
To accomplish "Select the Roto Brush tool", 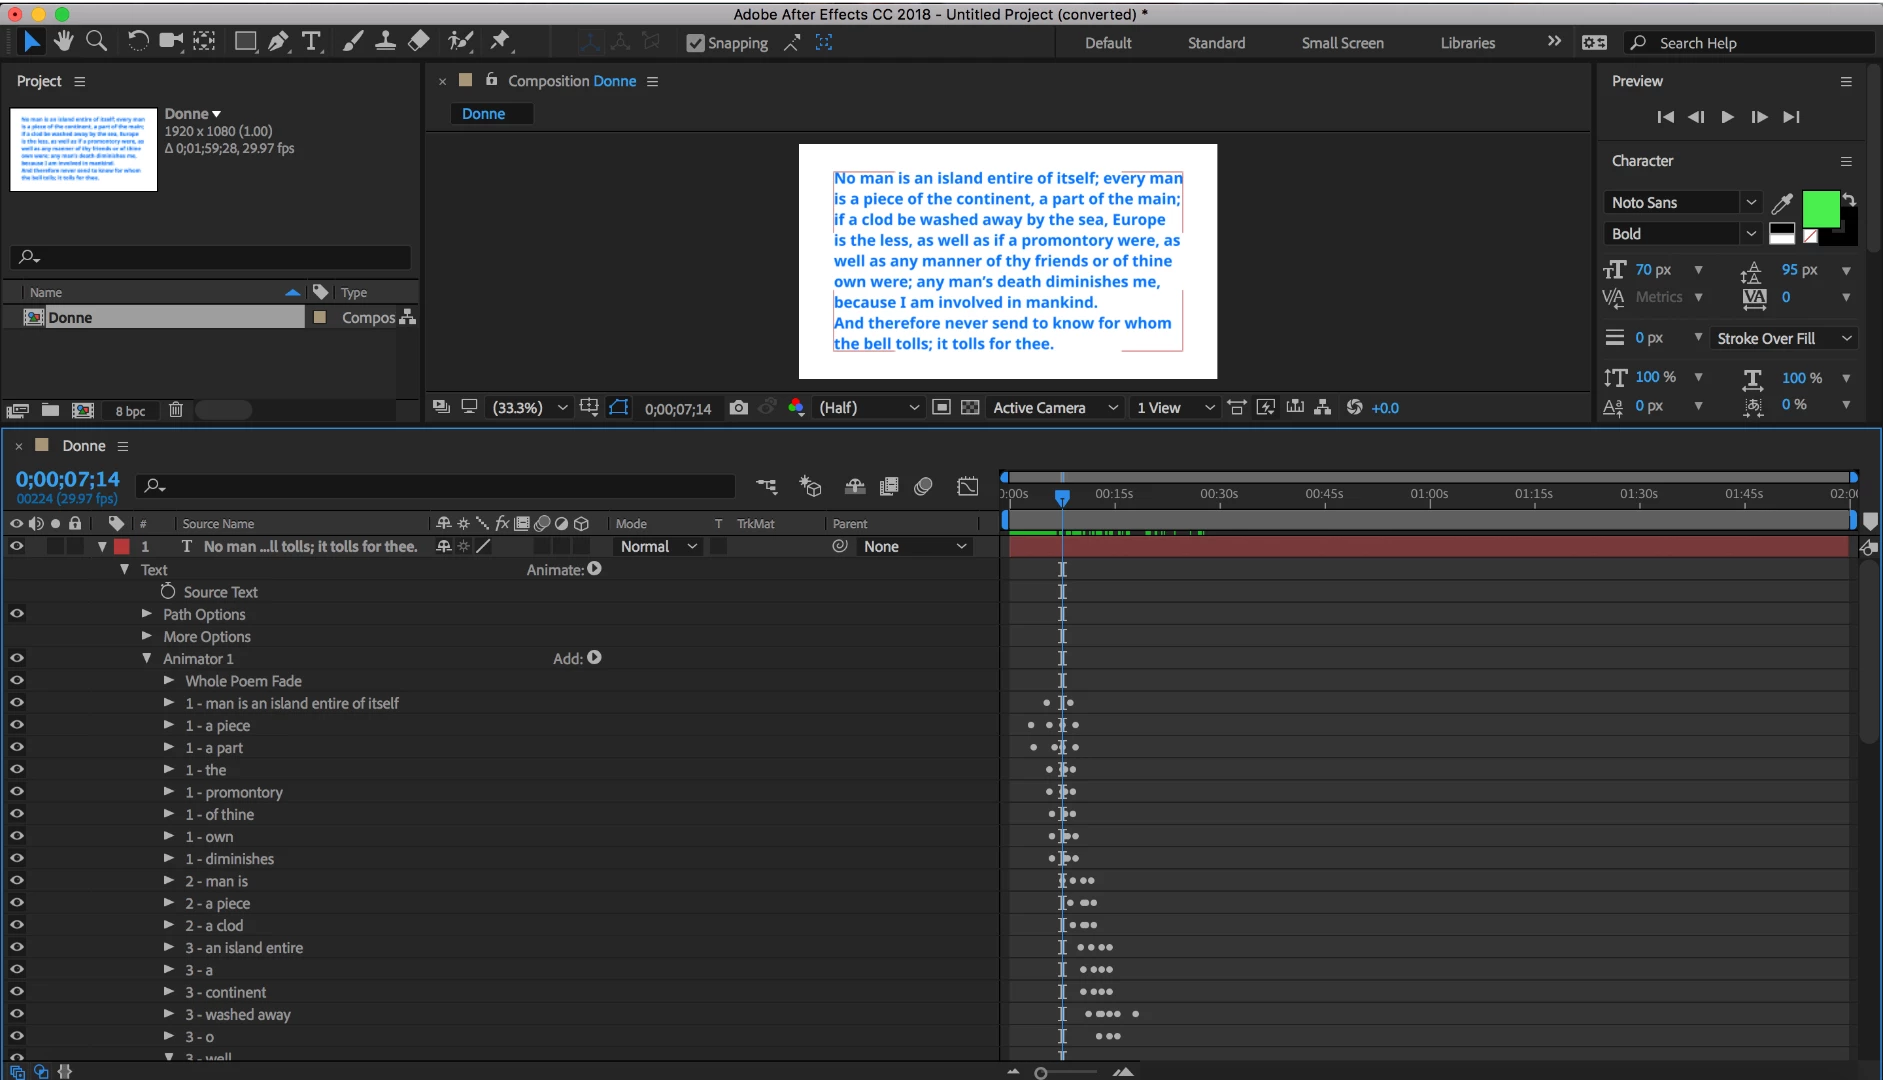I will tap(460, 41).
